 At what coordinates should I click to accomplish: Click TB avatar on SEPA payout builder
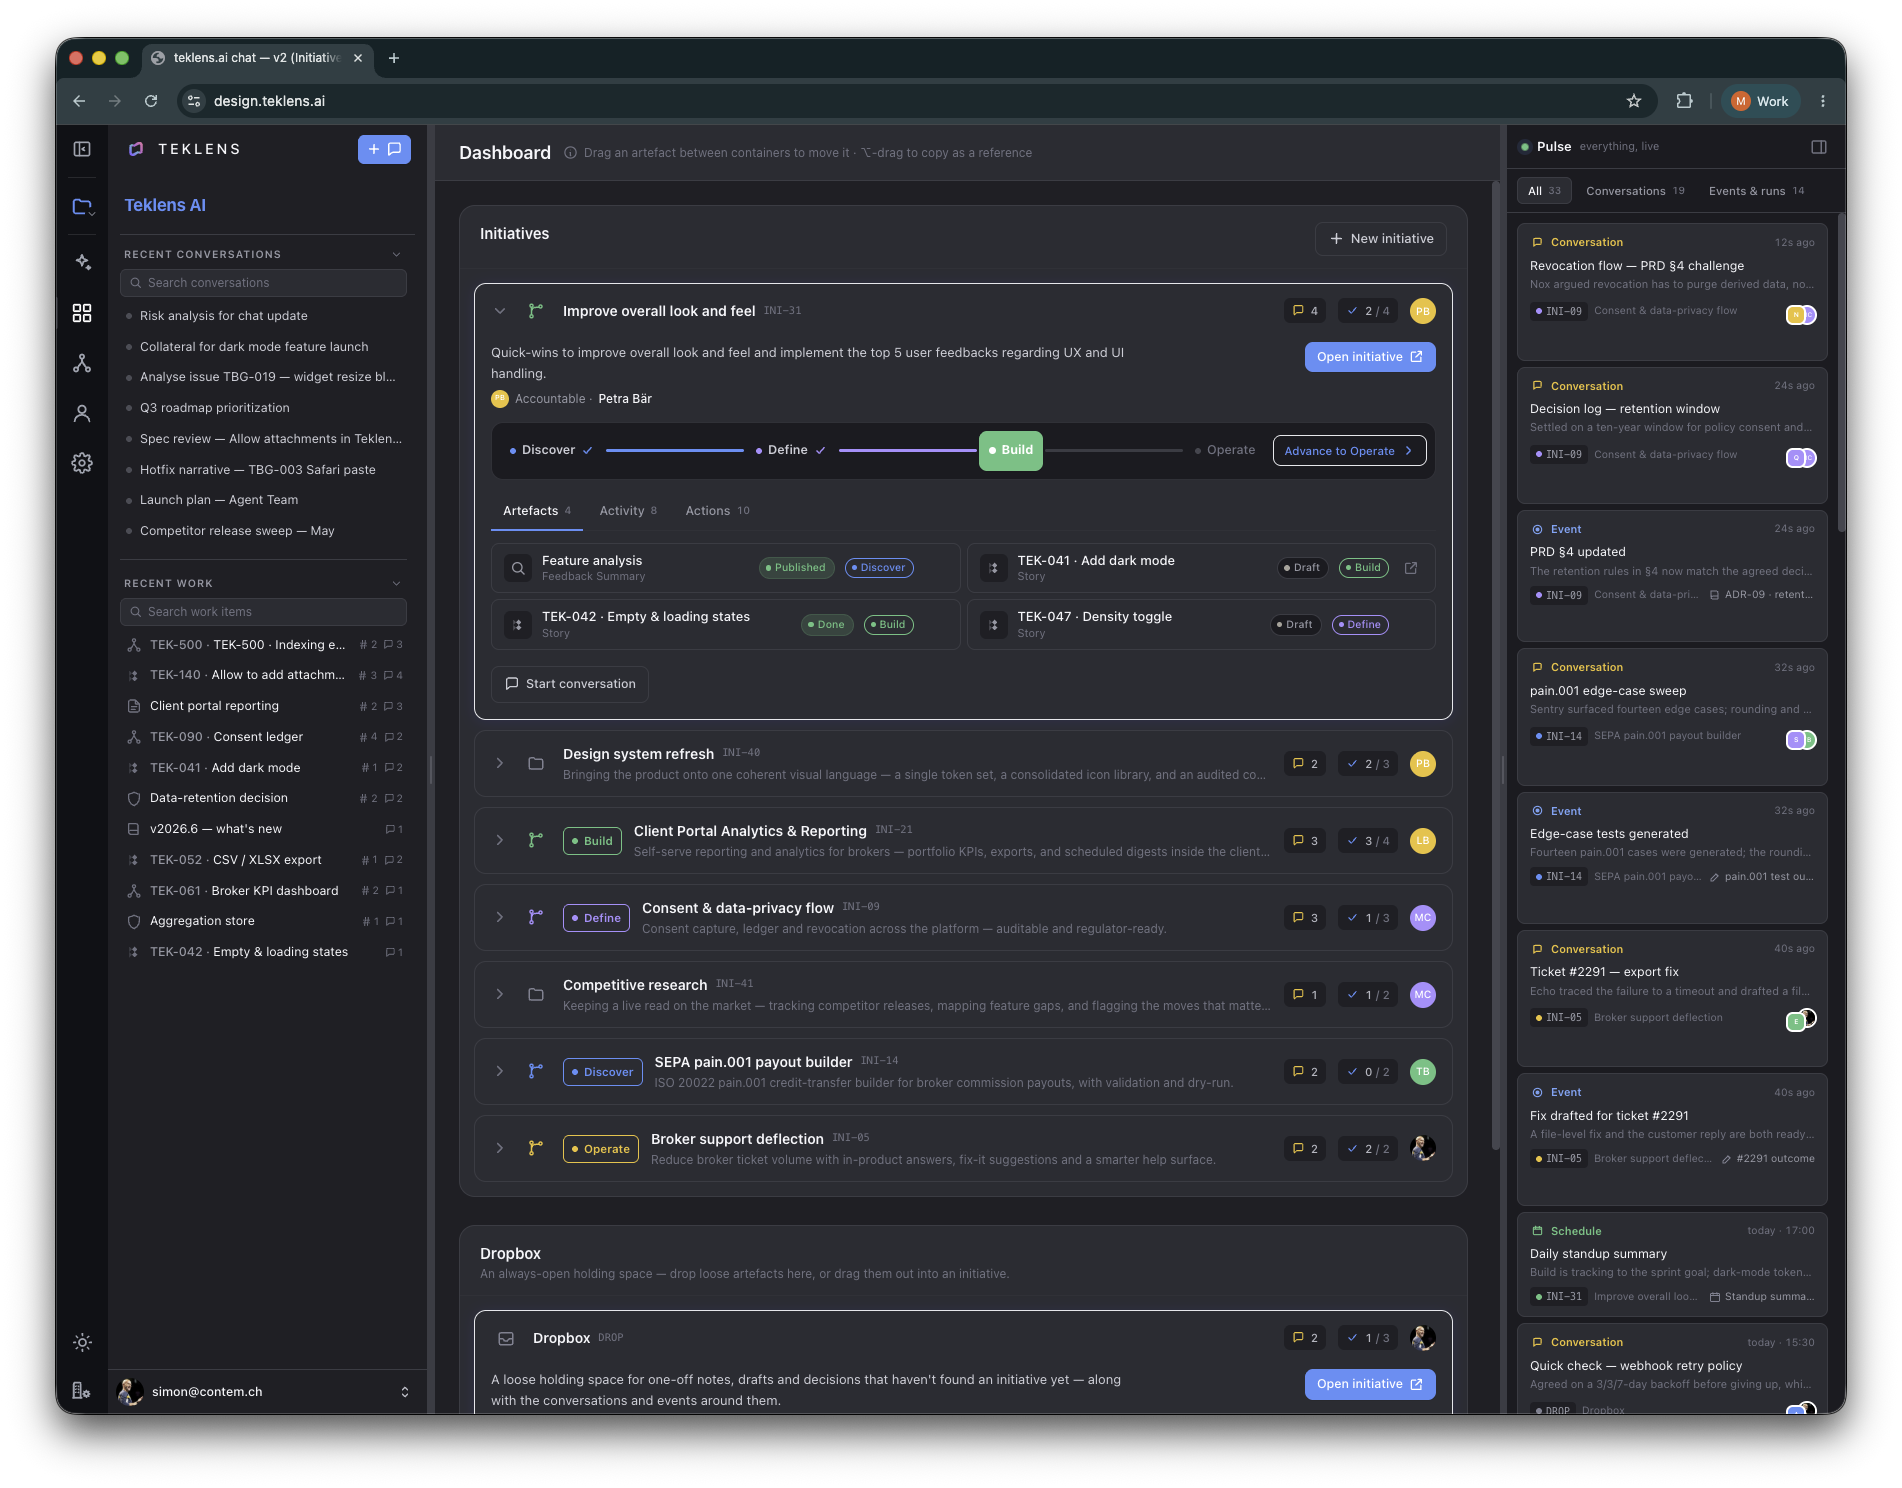click(1422, 1072)
